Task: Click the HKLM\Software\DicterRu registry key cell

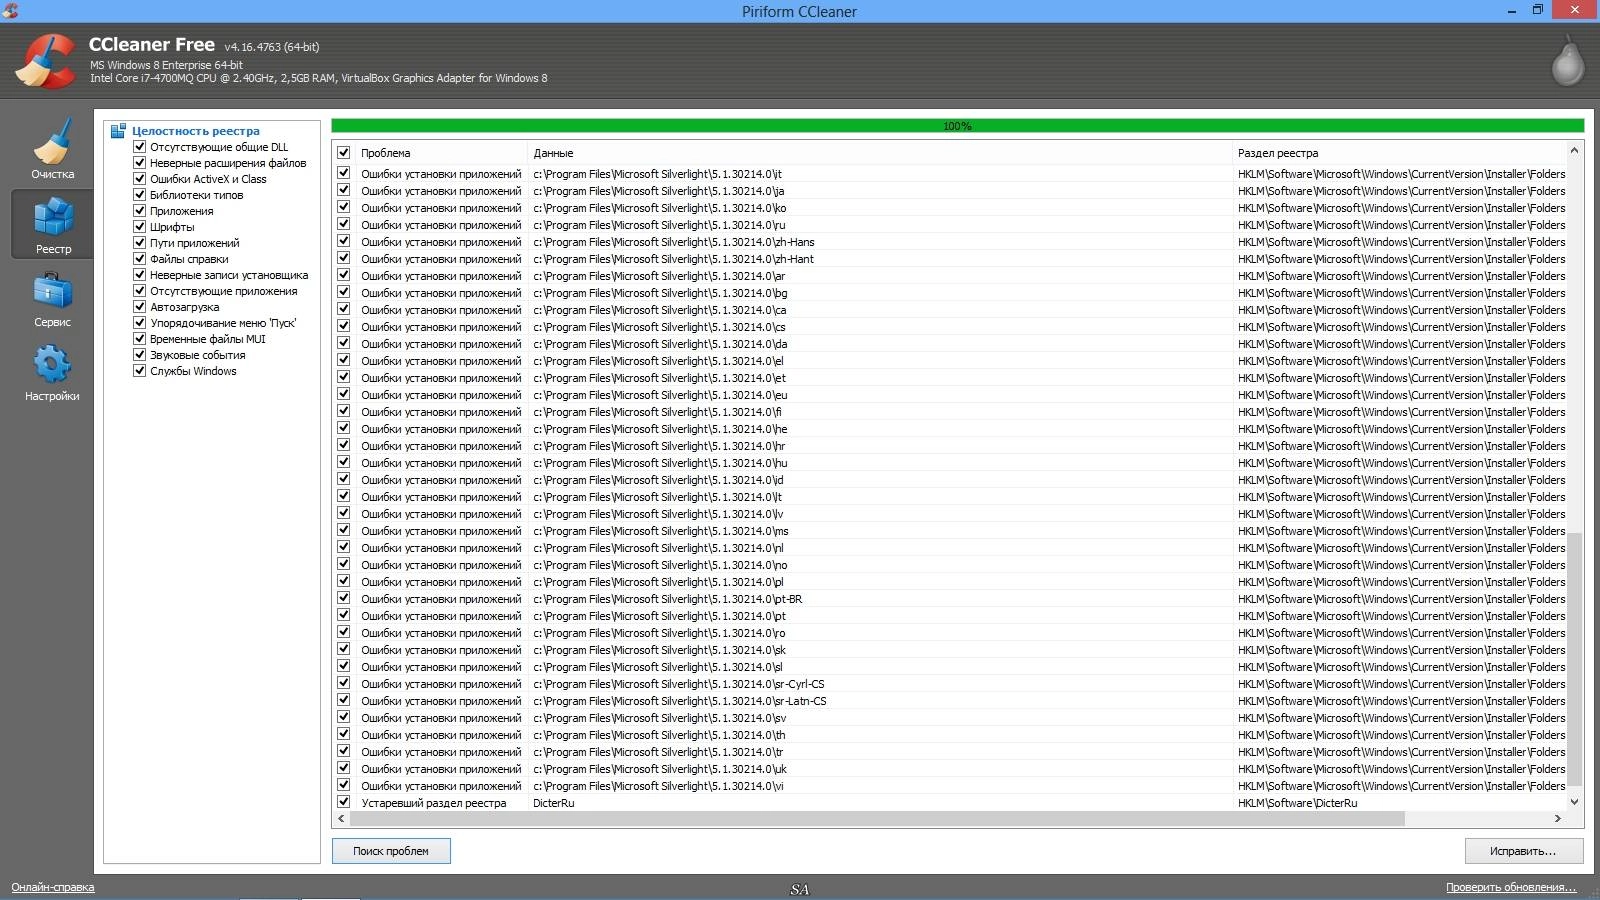Action: [x=1298, y=803]
